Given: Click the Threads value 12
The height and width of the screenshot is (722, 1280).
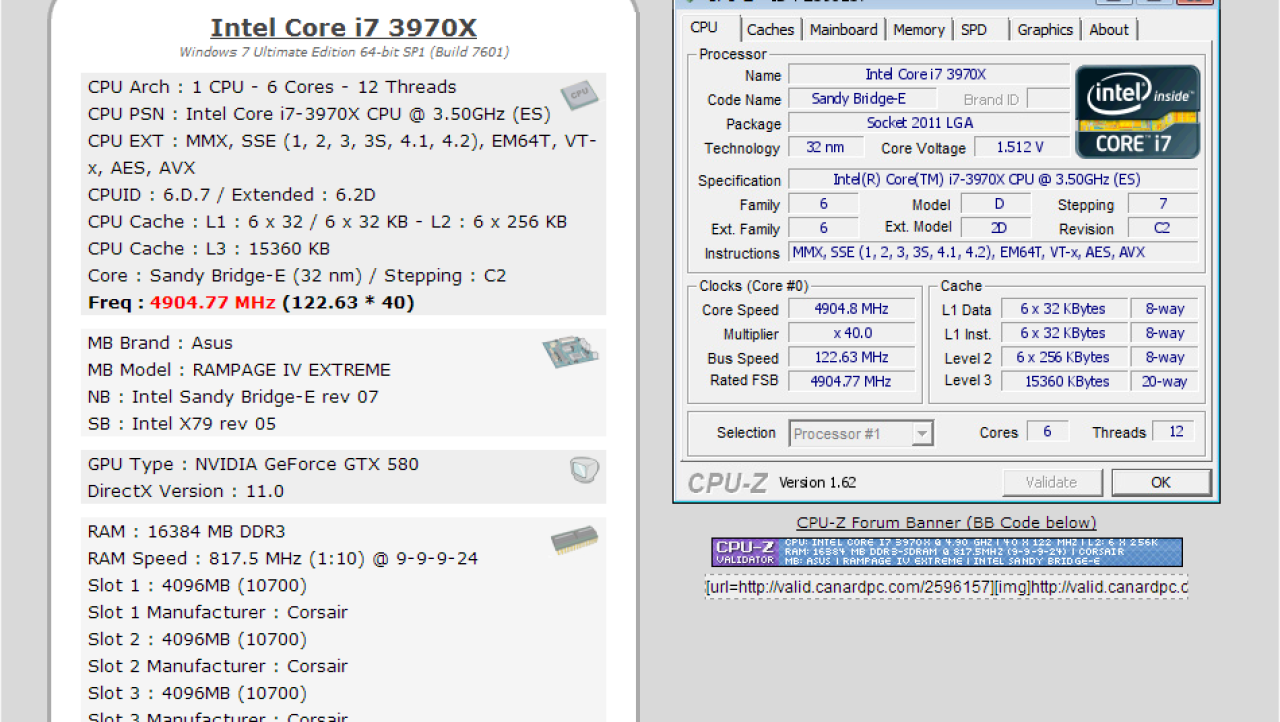Looking at the screenshot, I should (1175, 431).
